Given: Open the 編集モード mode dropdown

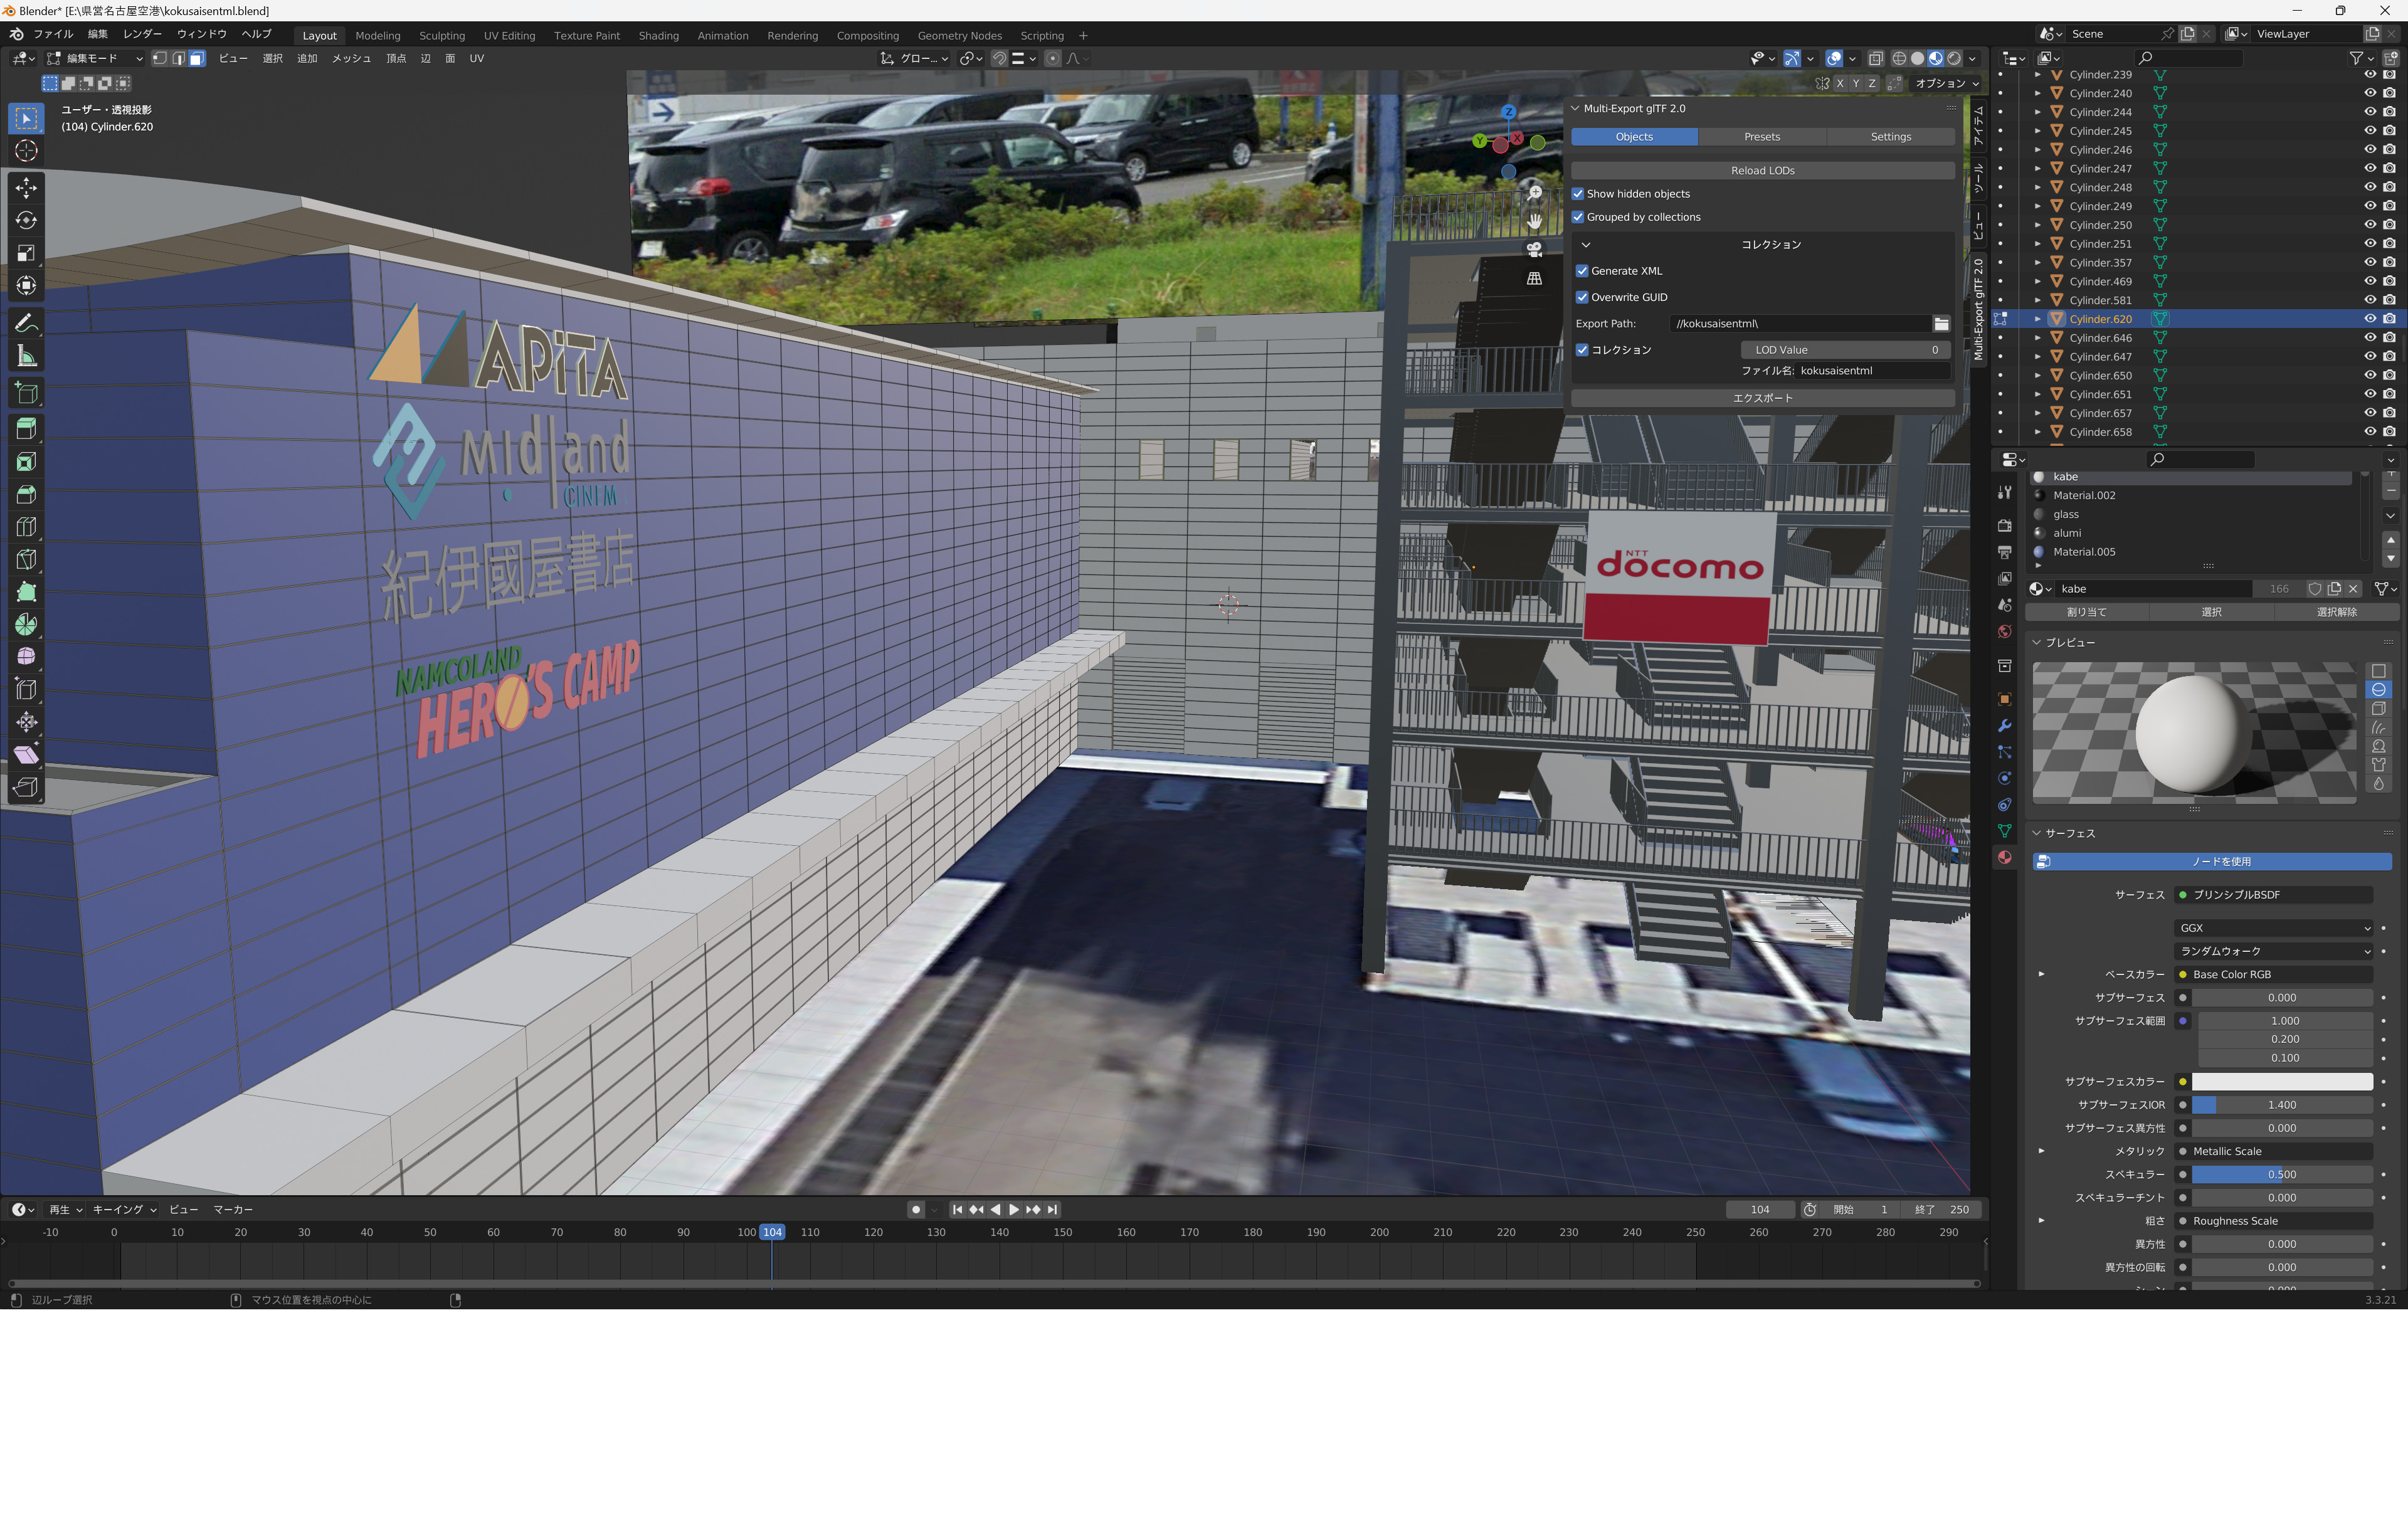Looking at the screenshot, I should [94, 59].
